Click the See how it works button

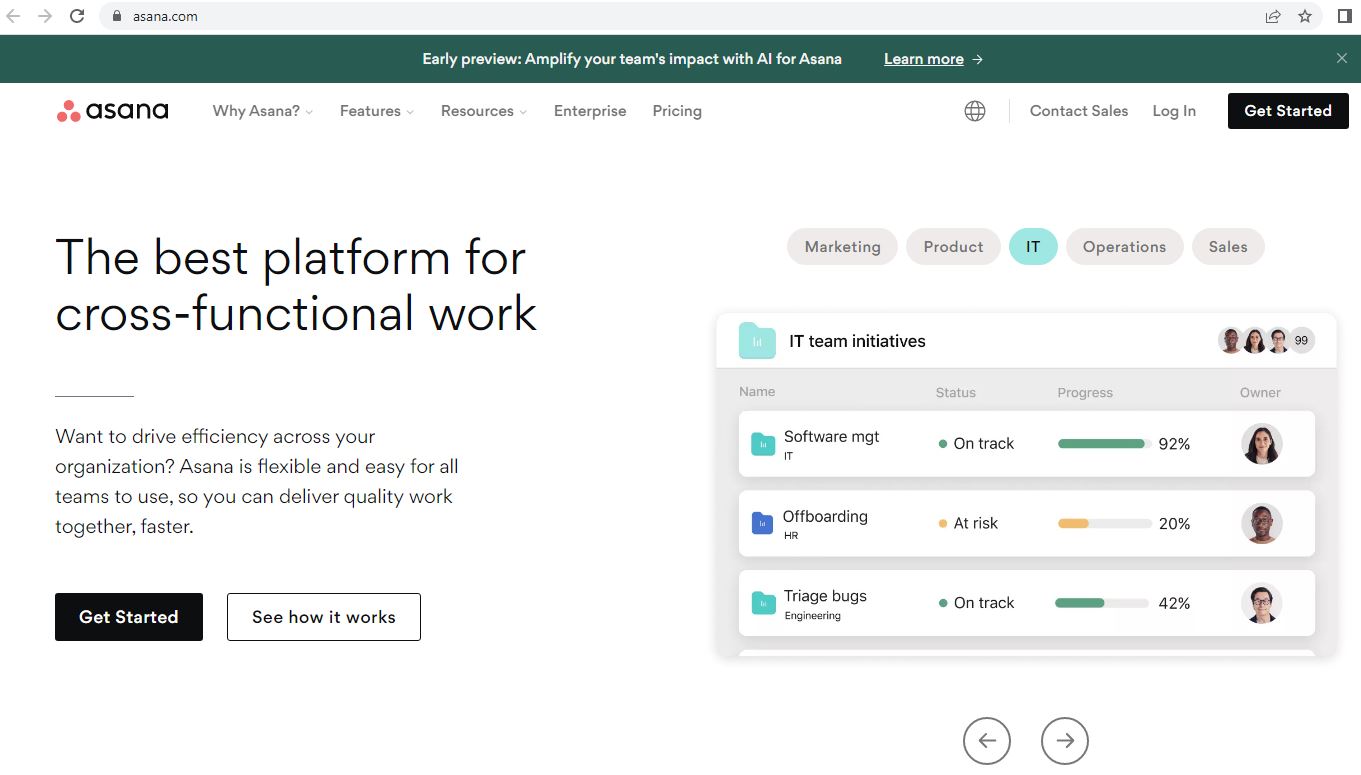[323, 617]
